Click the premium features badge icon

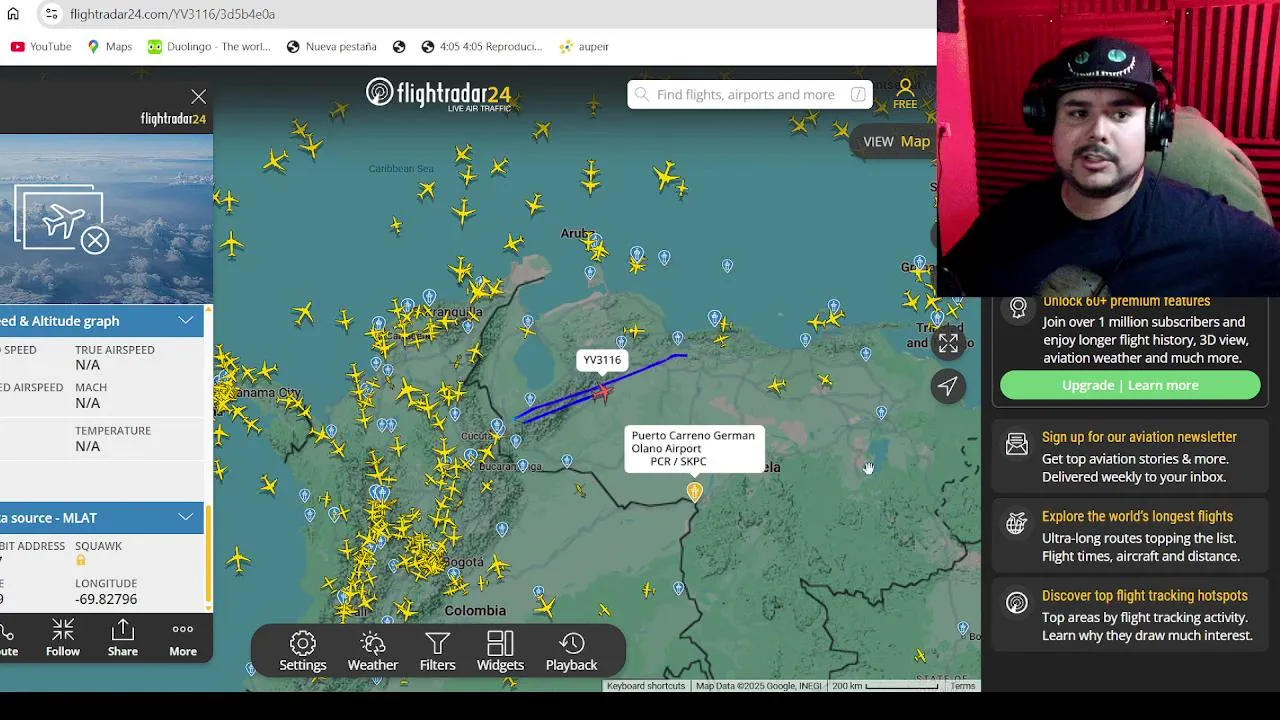point(1018,308)
